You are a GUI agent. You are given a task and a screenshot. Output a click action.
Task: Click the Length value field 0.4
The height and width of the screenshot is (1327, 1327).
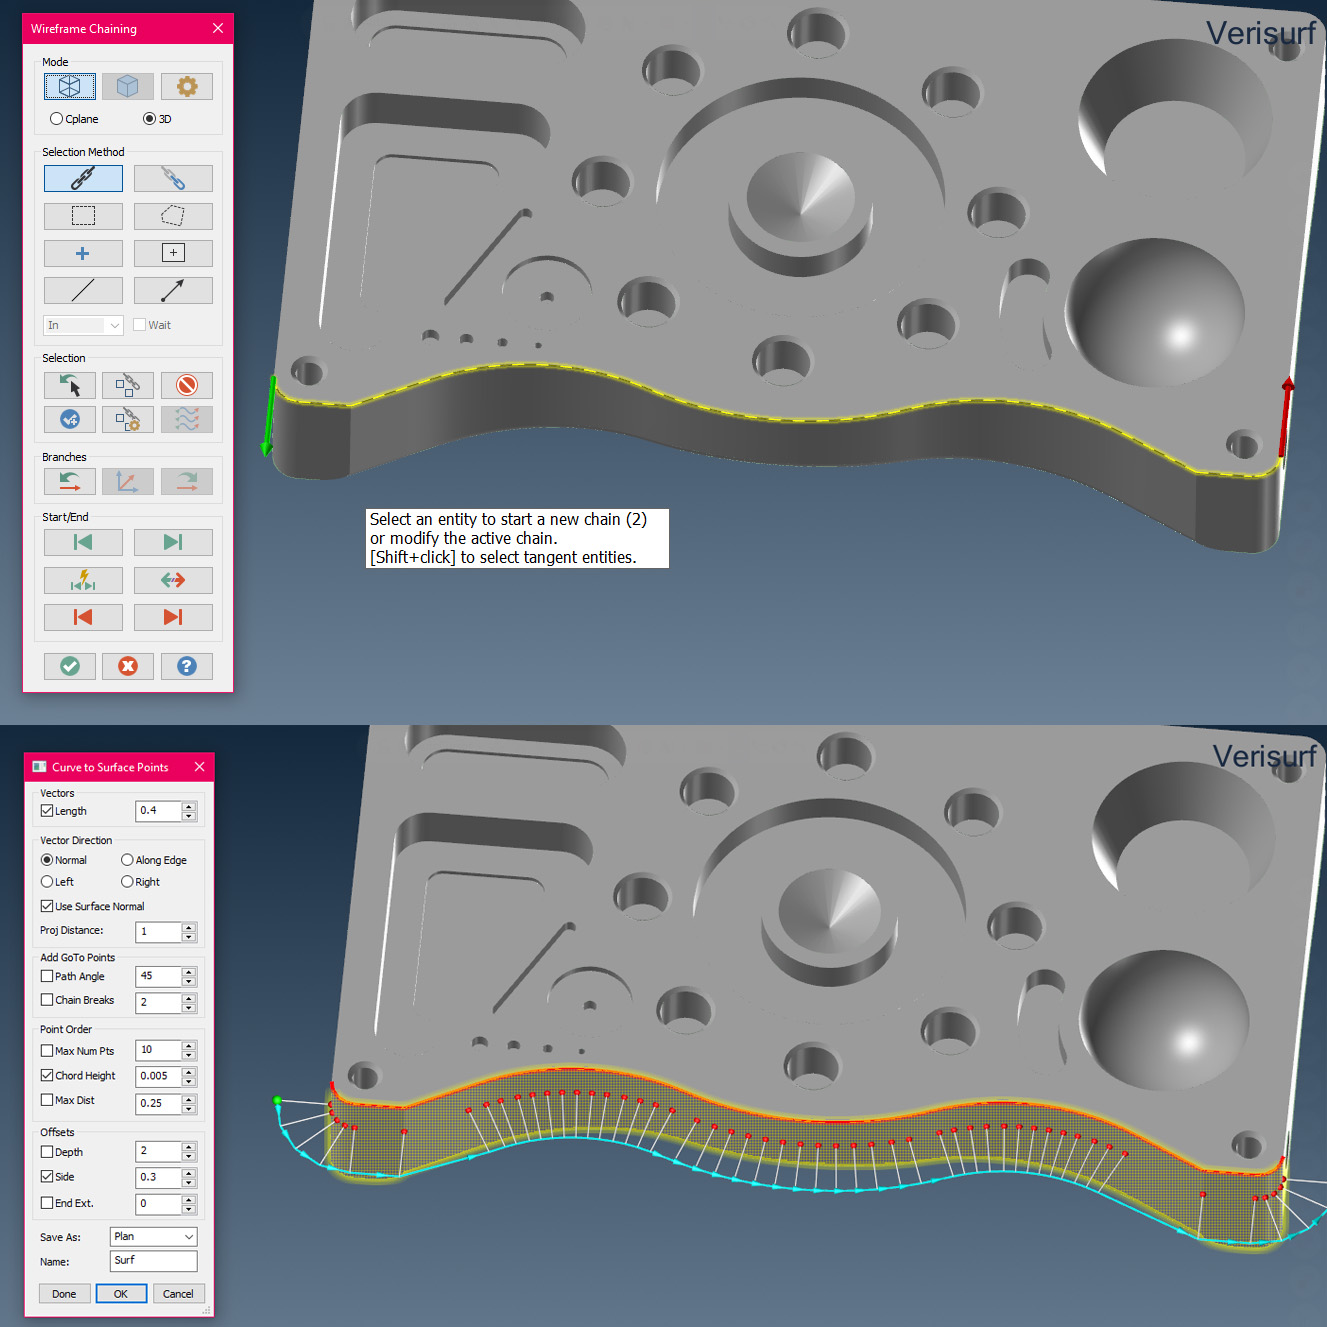click(x=158, y=811)
